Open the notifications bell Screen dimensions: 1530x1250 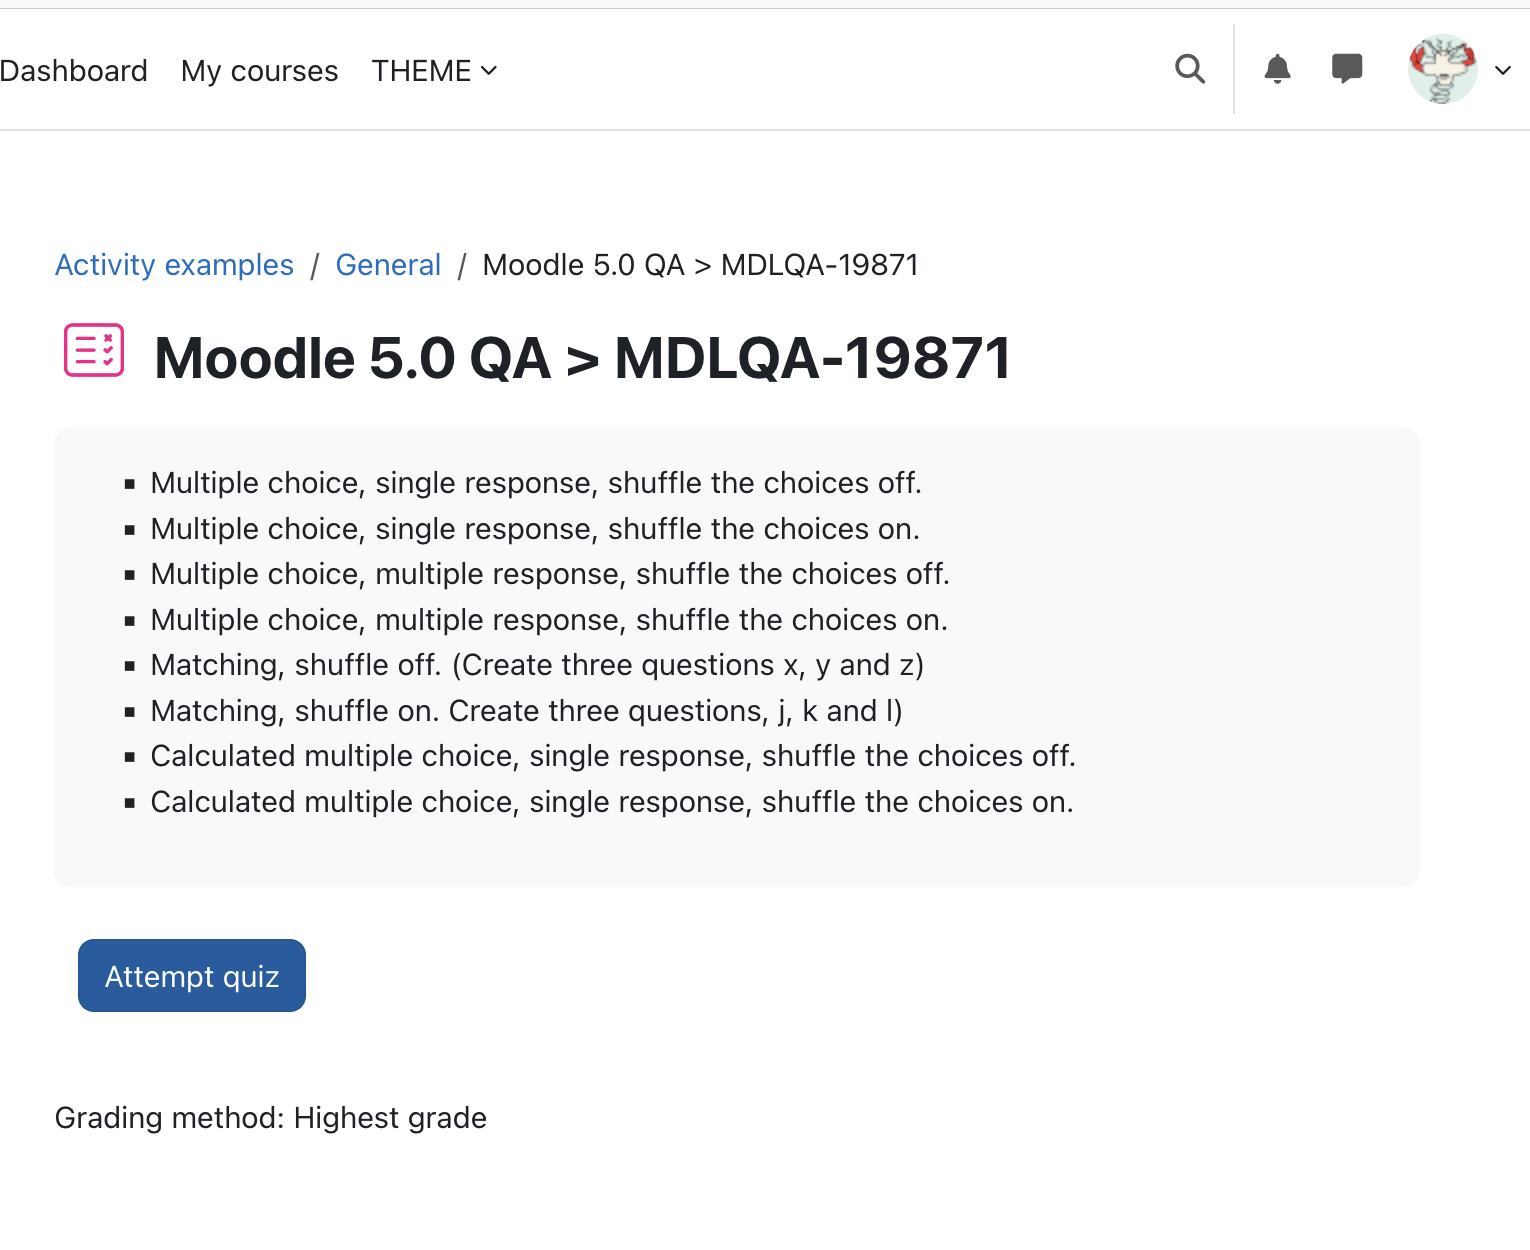pyautogui.click(x=1277, y=69)
